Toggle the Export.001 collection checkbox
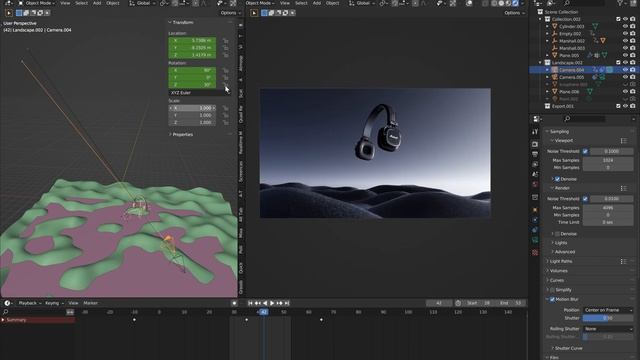The width and height of the screenshot is (640, 360). coord(618,106)
